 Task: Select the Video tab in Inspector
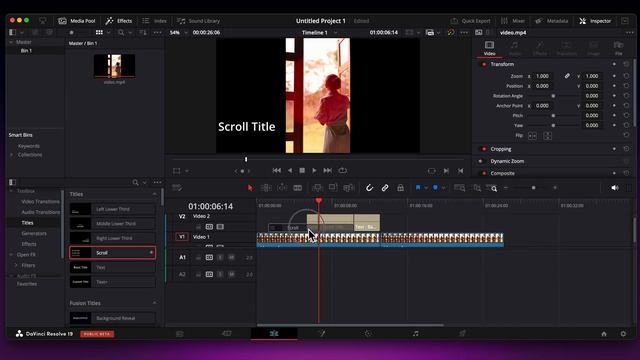point(489,48)
